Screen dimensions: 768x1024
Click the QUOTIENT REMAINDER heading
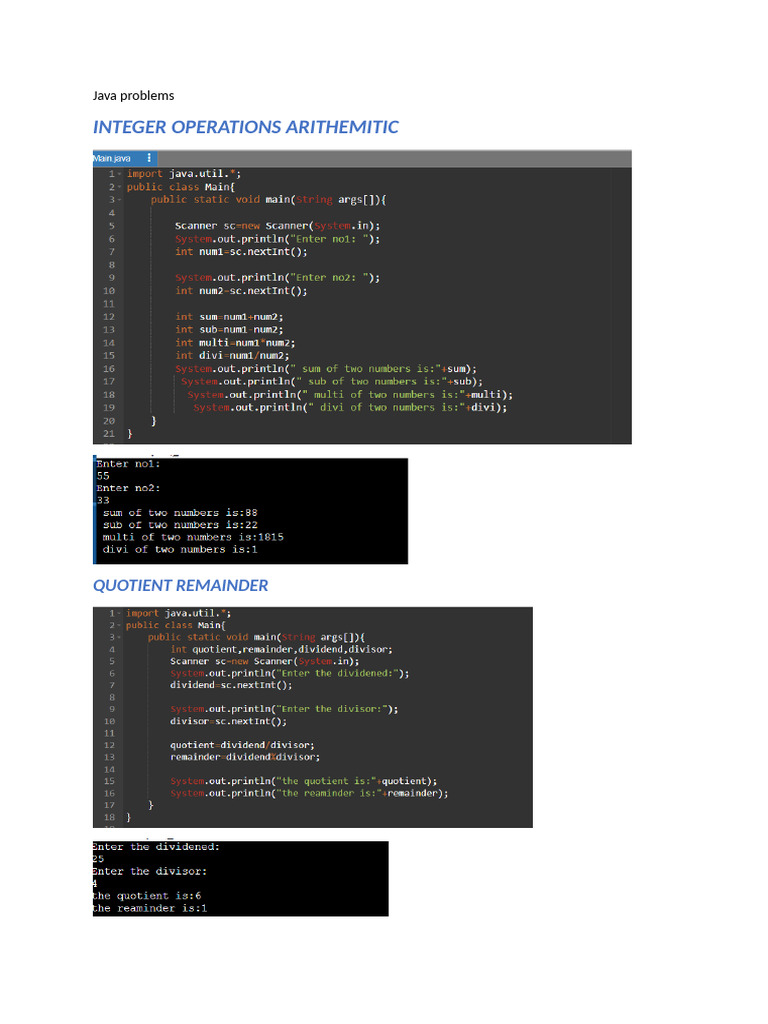click(180, 585)
